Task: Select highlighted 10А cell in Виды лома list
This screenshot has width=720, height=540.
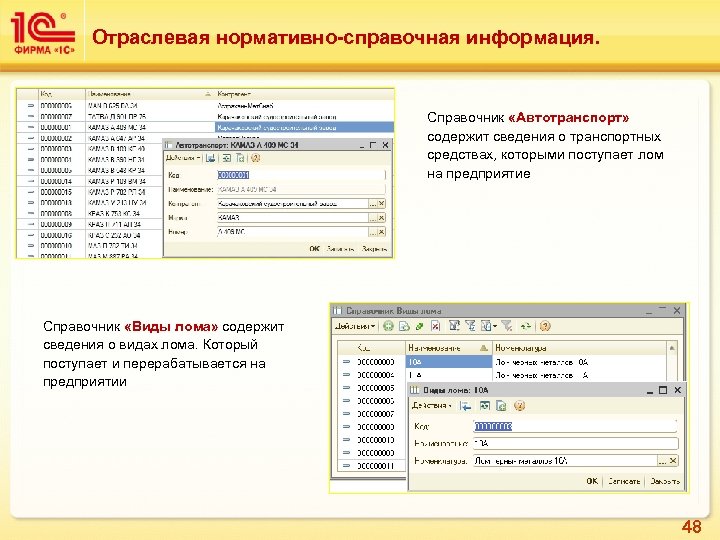Action: tap(449, 362)
